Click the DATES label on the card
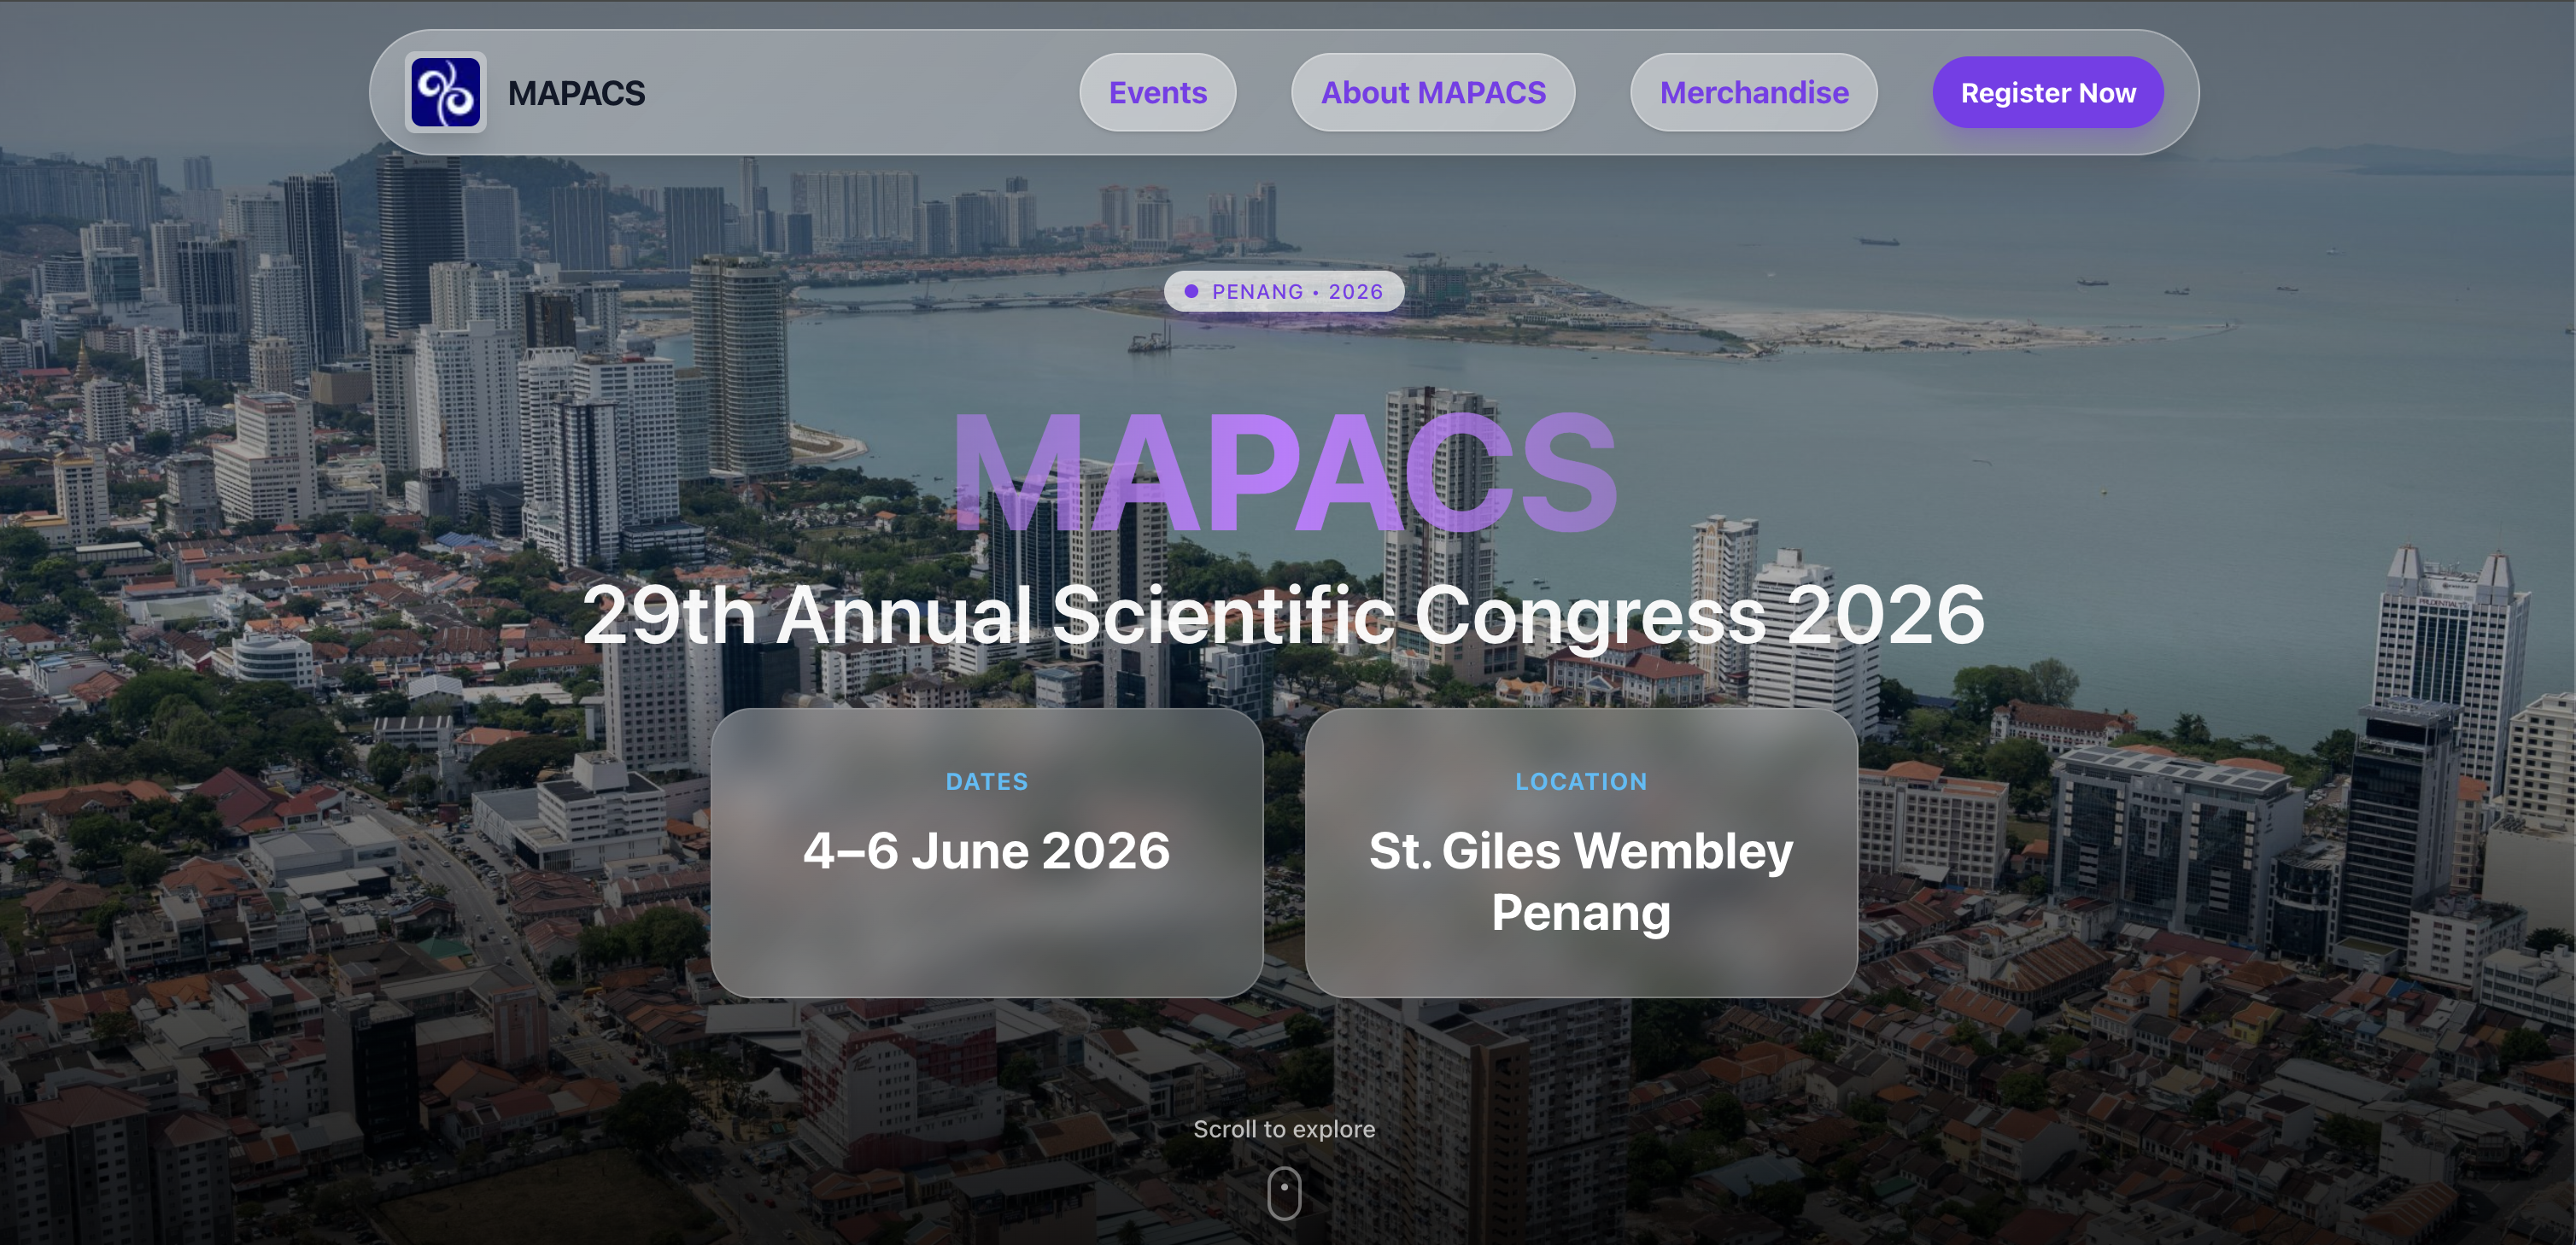The width and height of the screenshot is (2576, 1245). (x=987, y=781)
